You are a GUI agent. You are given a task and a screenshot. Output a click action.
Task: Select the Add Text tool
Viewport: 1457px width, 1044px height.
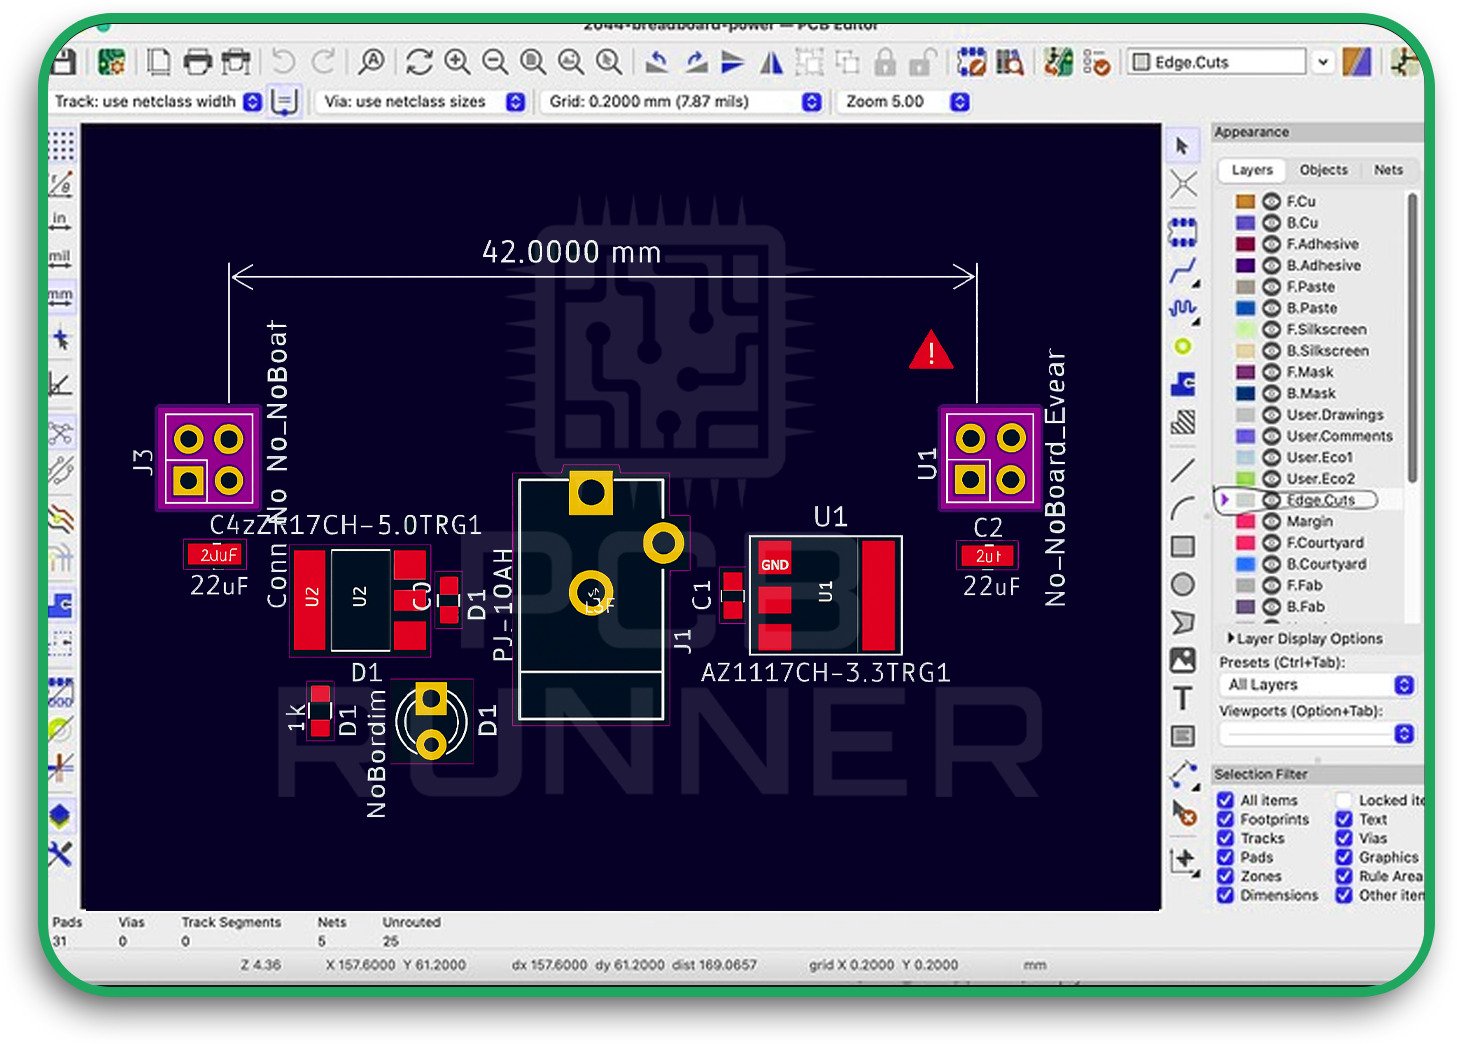(x=1183, y=698)
